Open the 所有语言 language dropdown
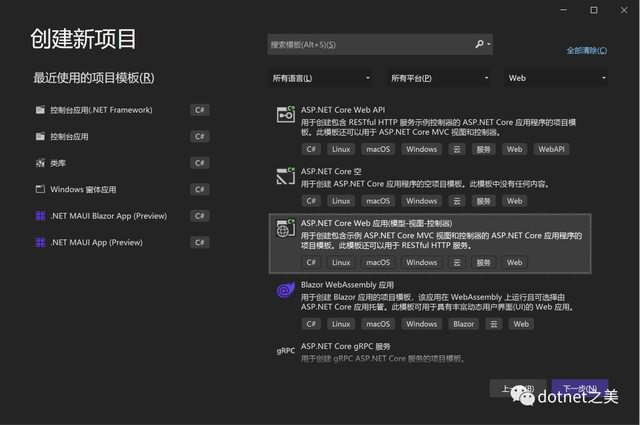This screenshot has width=640, height=425. tap(320, 78)
